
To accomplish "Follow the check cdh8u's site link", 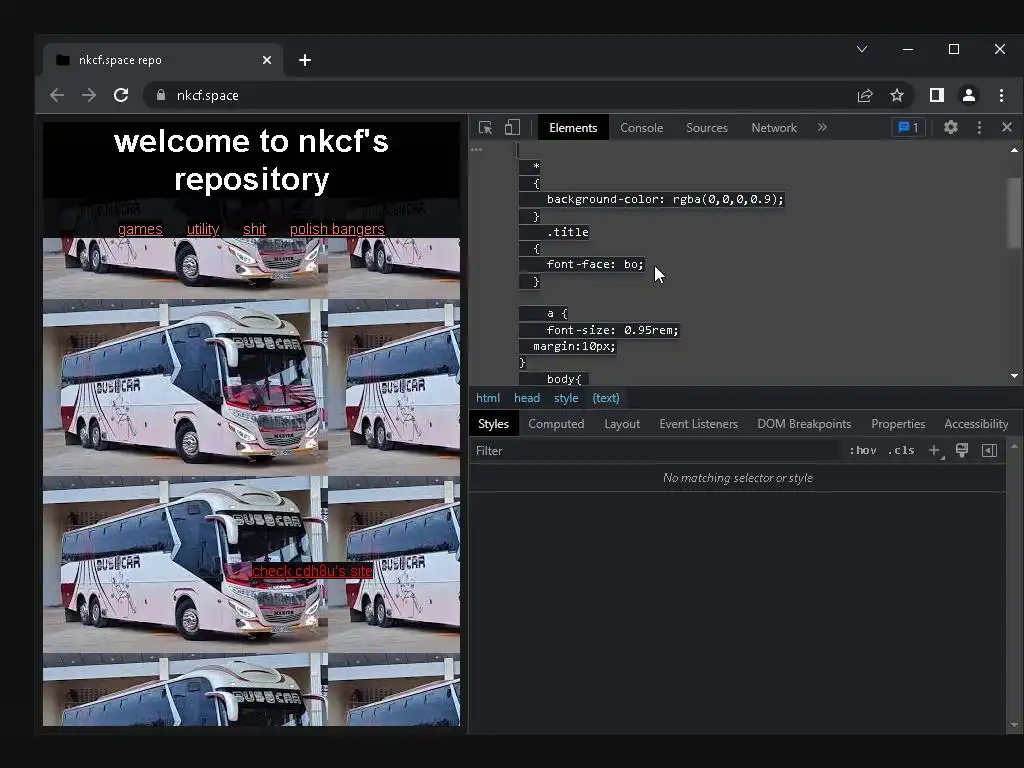I will click(312, 571).
